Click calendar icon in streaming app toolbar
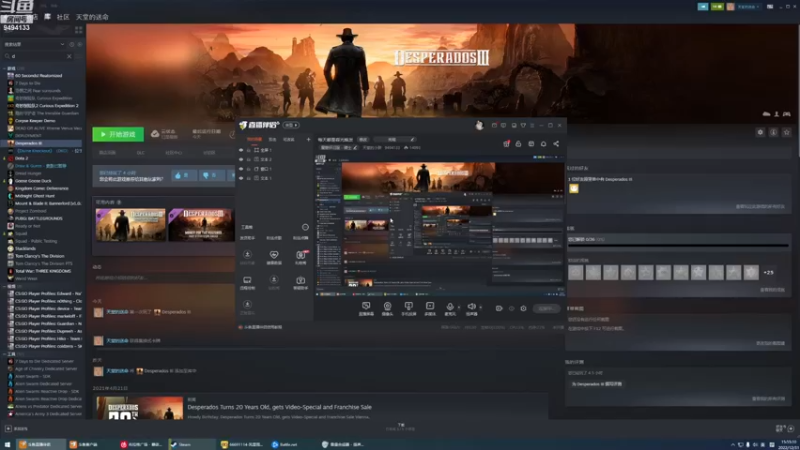 pyautogui.click(x=531, y=144)
